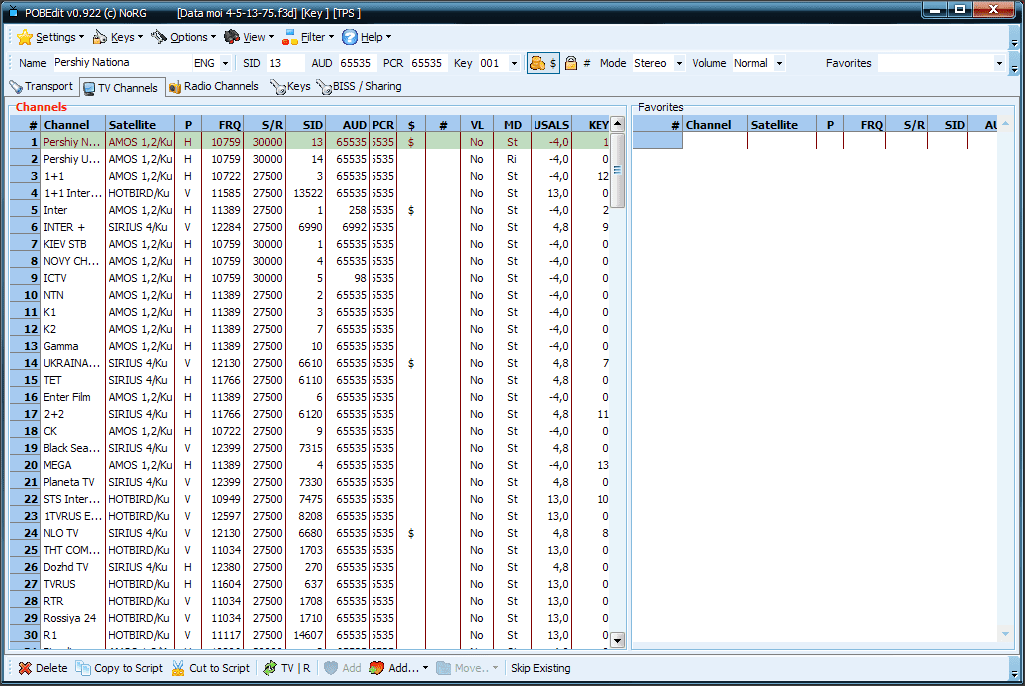Click Cut to Script button
Viewport: 1025px width, 686px height.
(x=210, y=668)
